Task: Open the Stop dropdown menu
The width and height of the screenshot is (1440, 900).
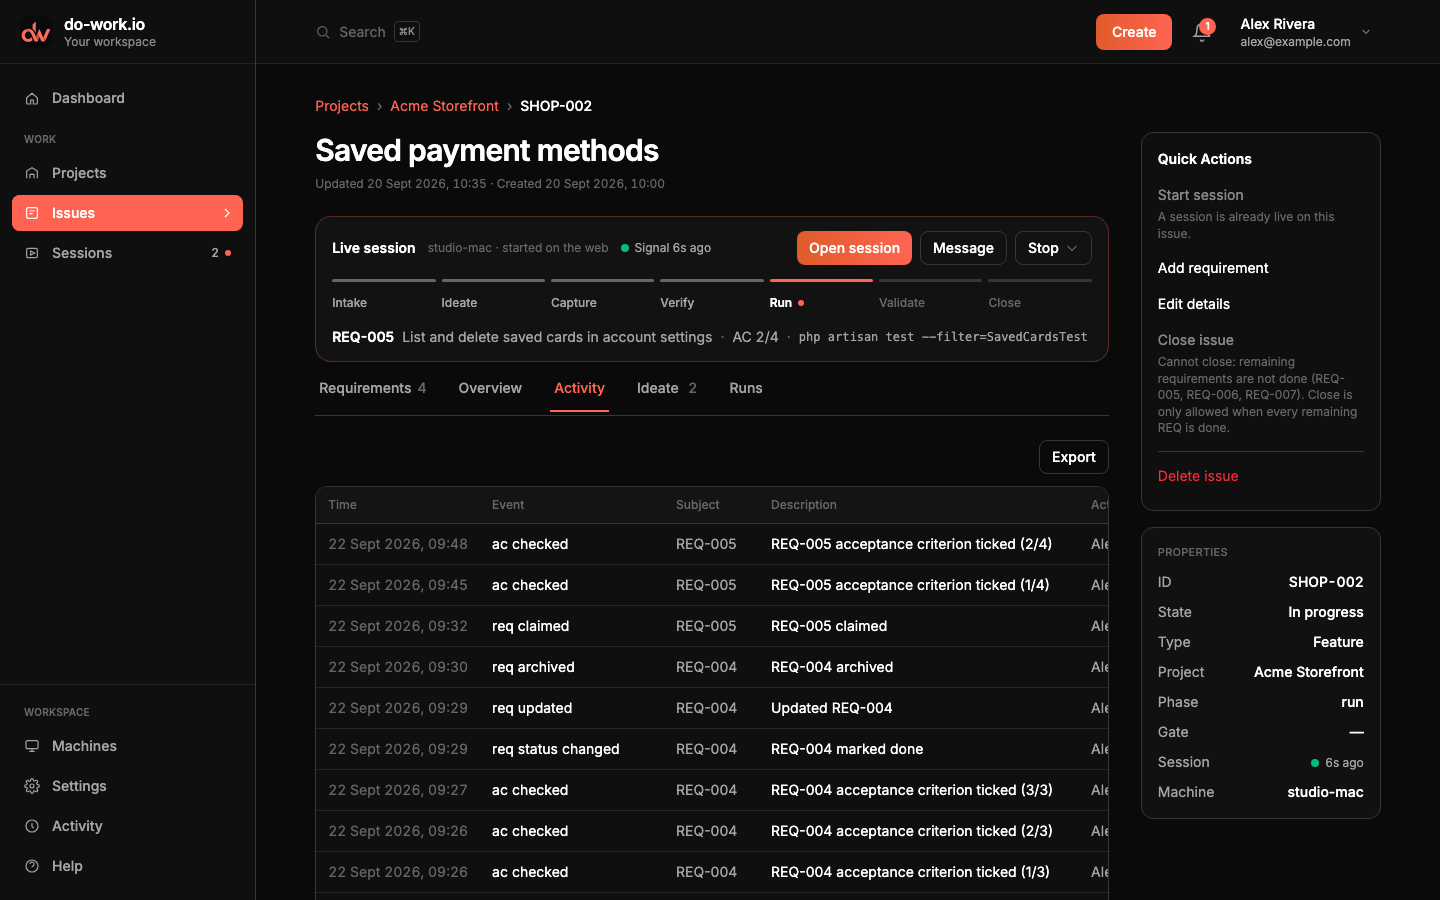Action: pos(1053,248)
